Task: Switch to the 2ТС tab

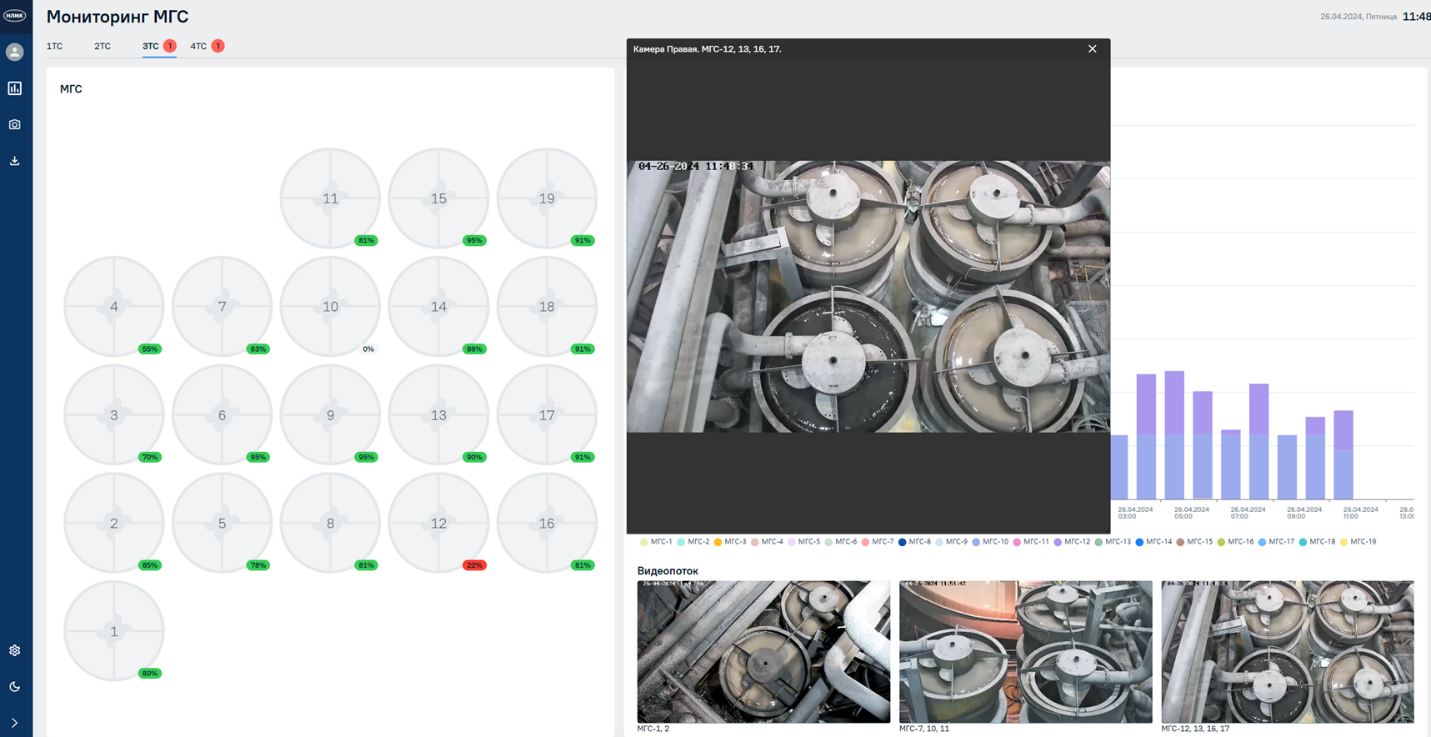Action: point(102,46)
